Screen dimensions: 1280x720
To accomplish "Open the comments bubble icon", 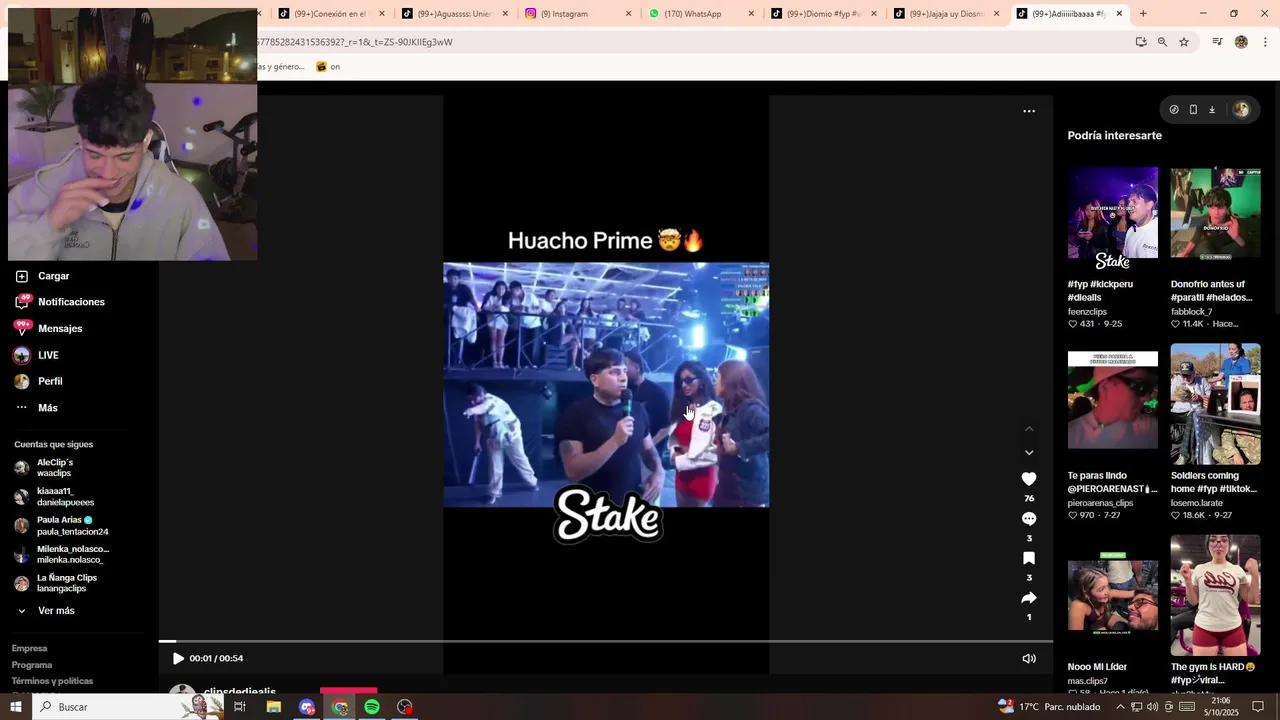I will [1029, 519].
